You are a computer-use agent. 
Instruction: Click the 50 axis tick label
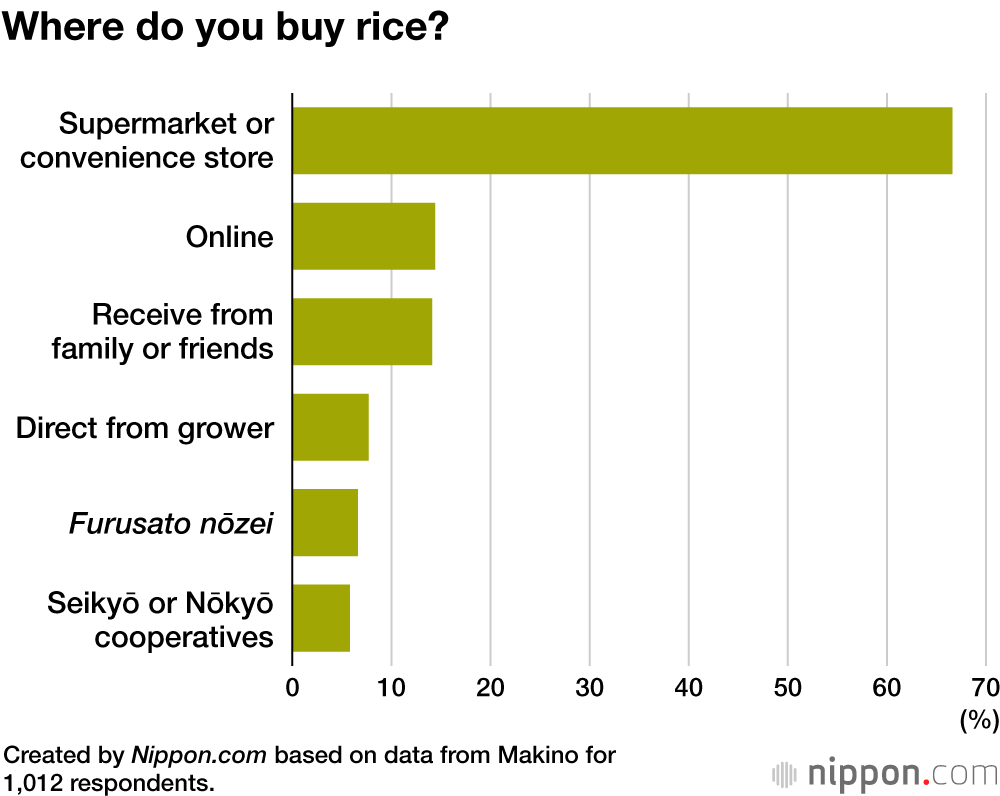[788, 687]
